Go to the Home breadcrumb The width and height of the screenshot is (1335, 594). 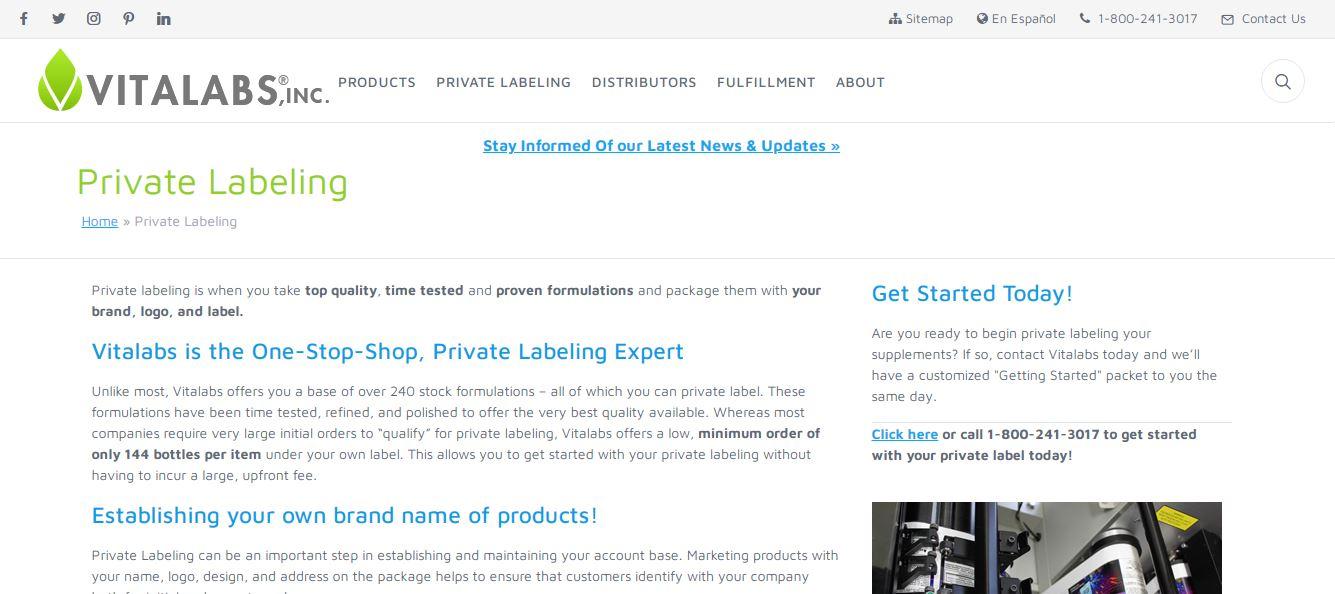point(100,221)
